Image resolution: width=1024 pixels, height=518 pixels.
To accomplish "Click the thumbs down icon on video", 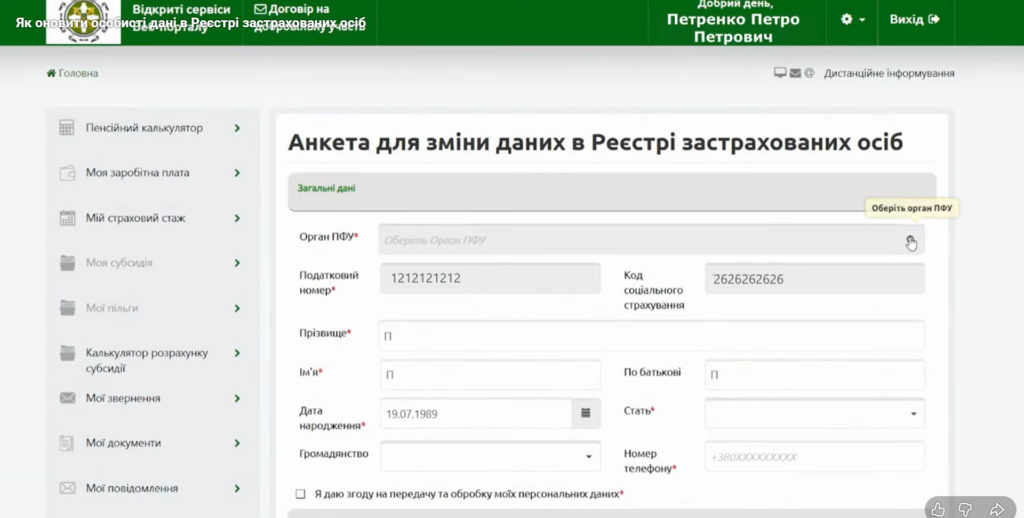I will [x=966, y=509].
